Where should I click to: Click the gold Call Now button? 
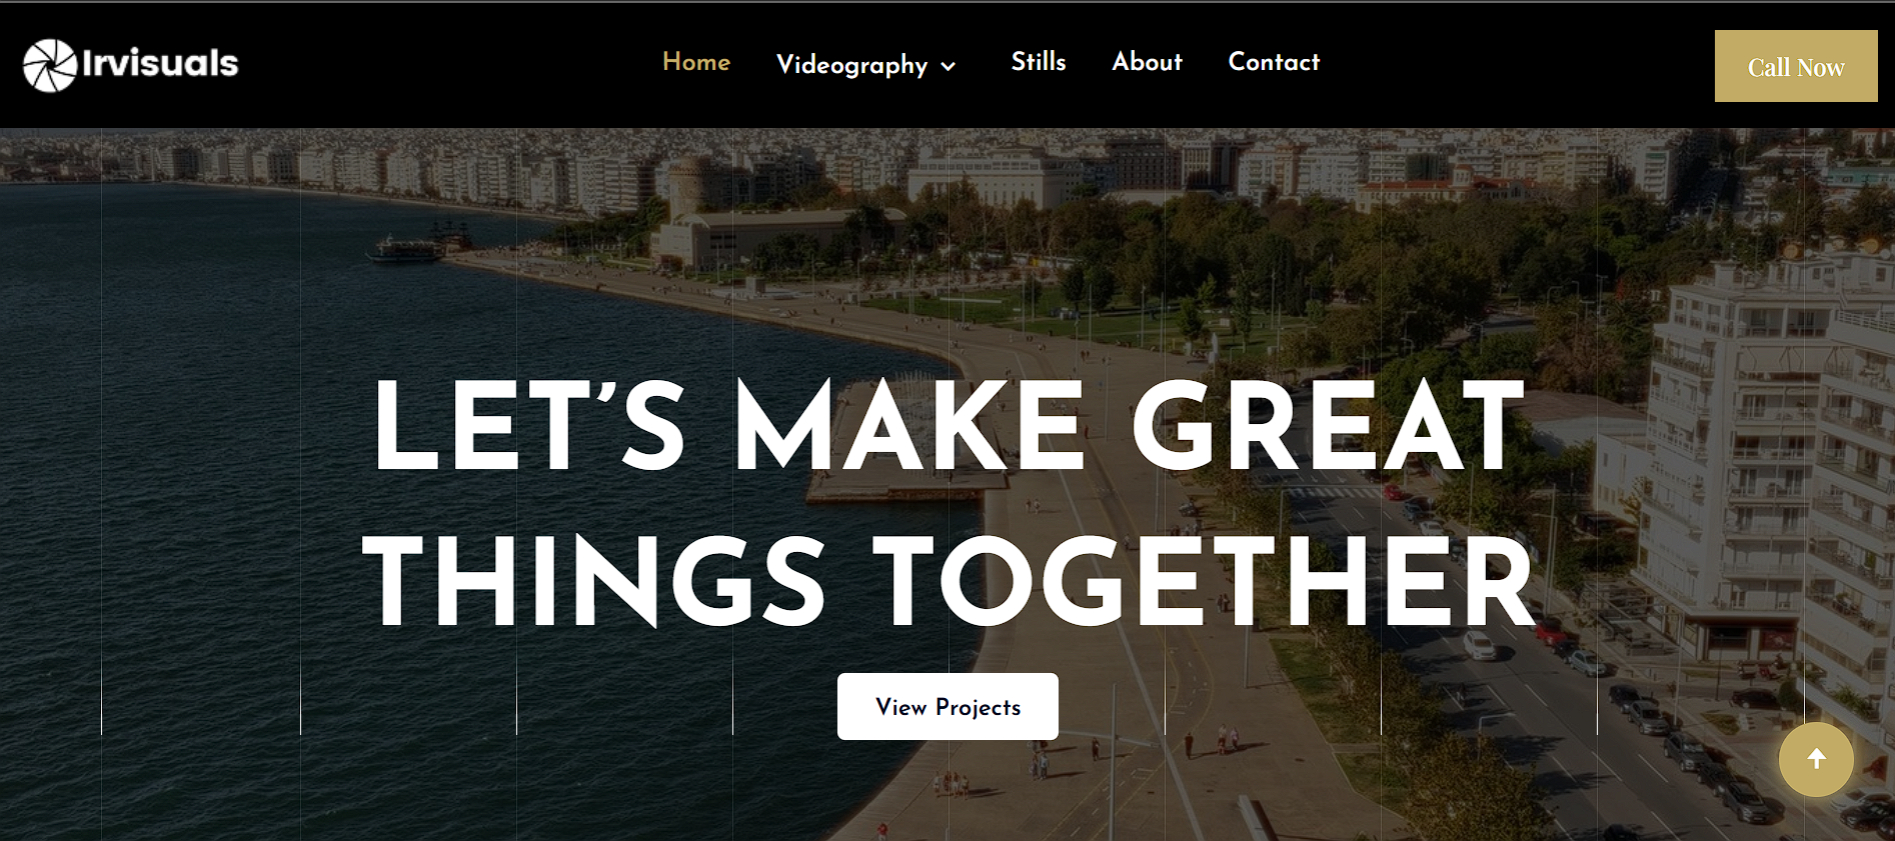[1796, 66]
